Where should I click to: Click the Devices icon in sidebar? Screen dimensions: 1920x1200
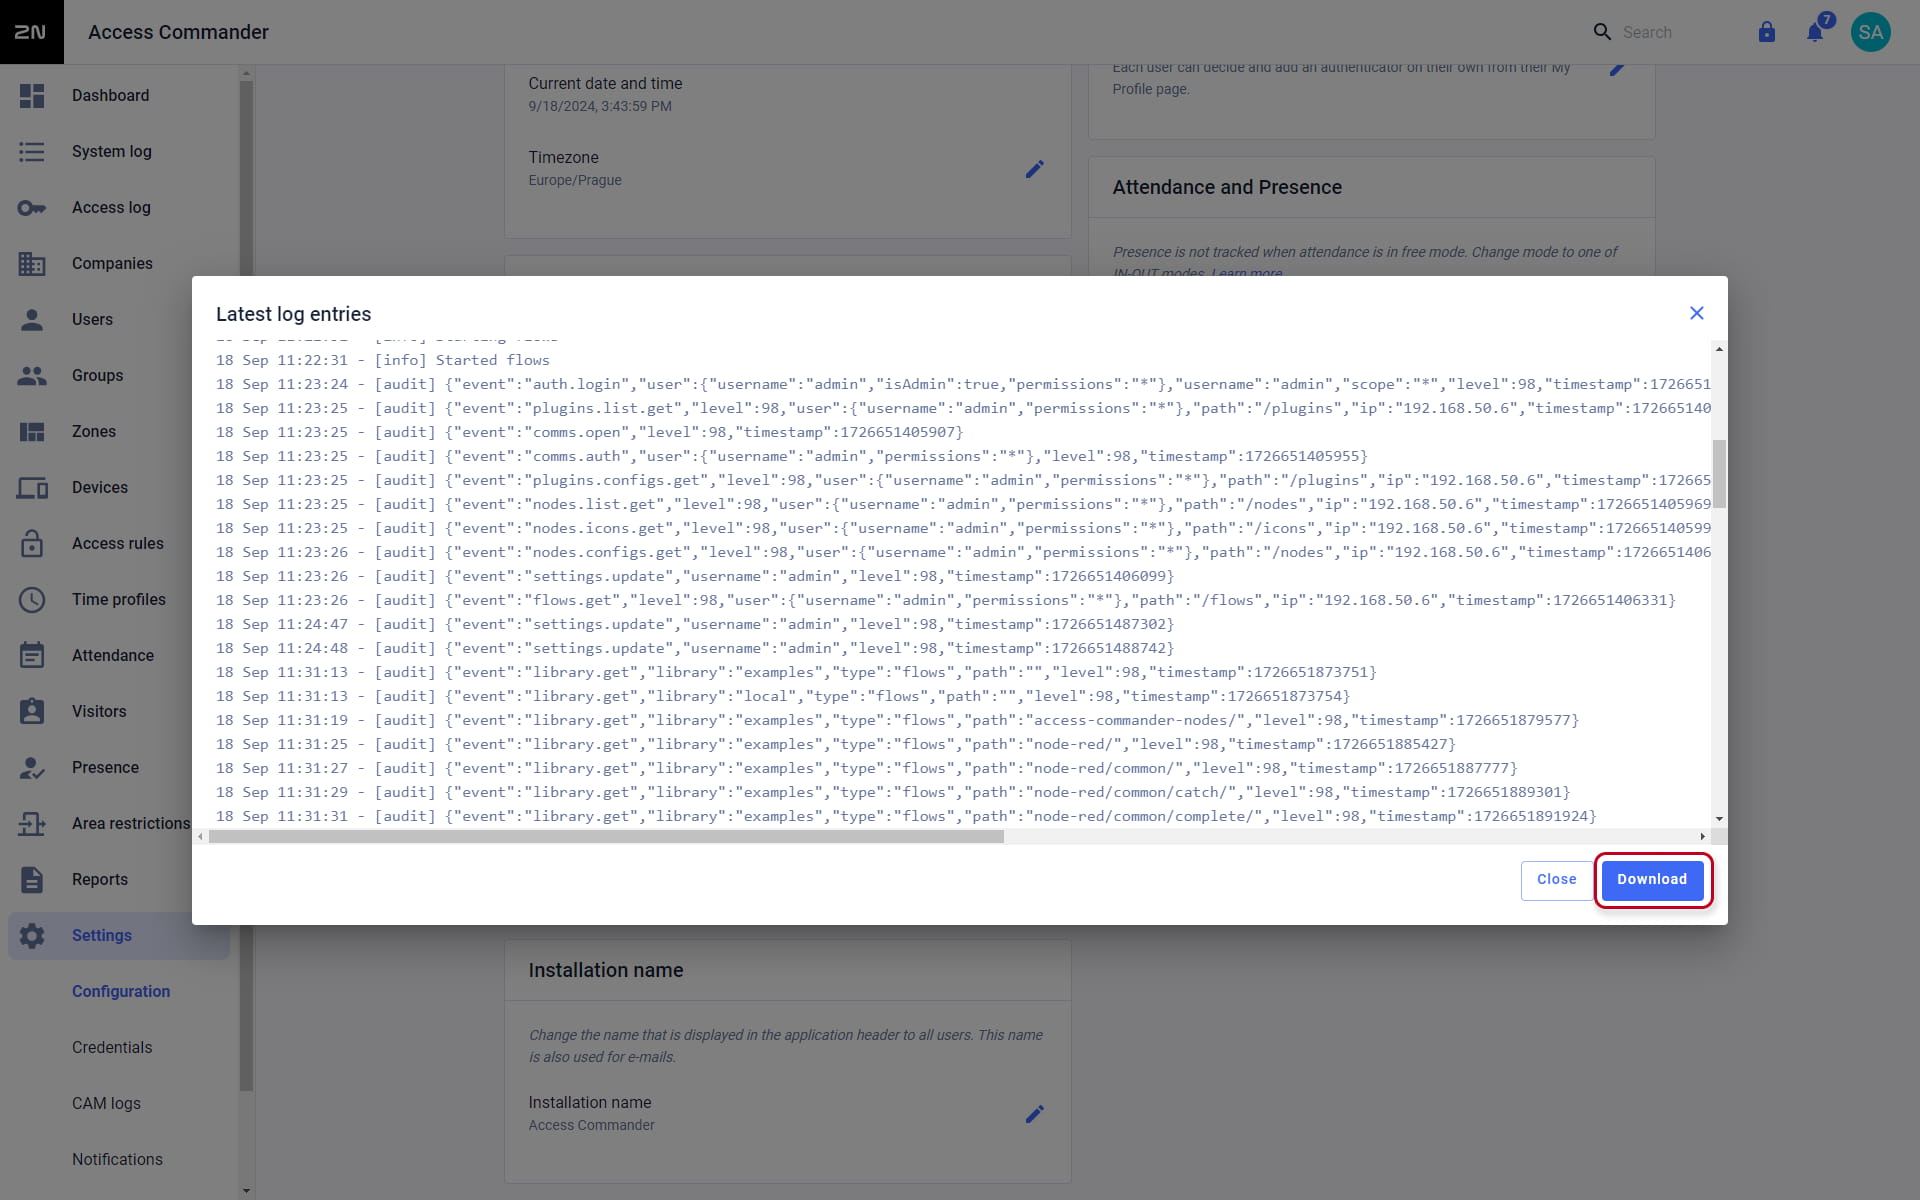pos(32,488)
